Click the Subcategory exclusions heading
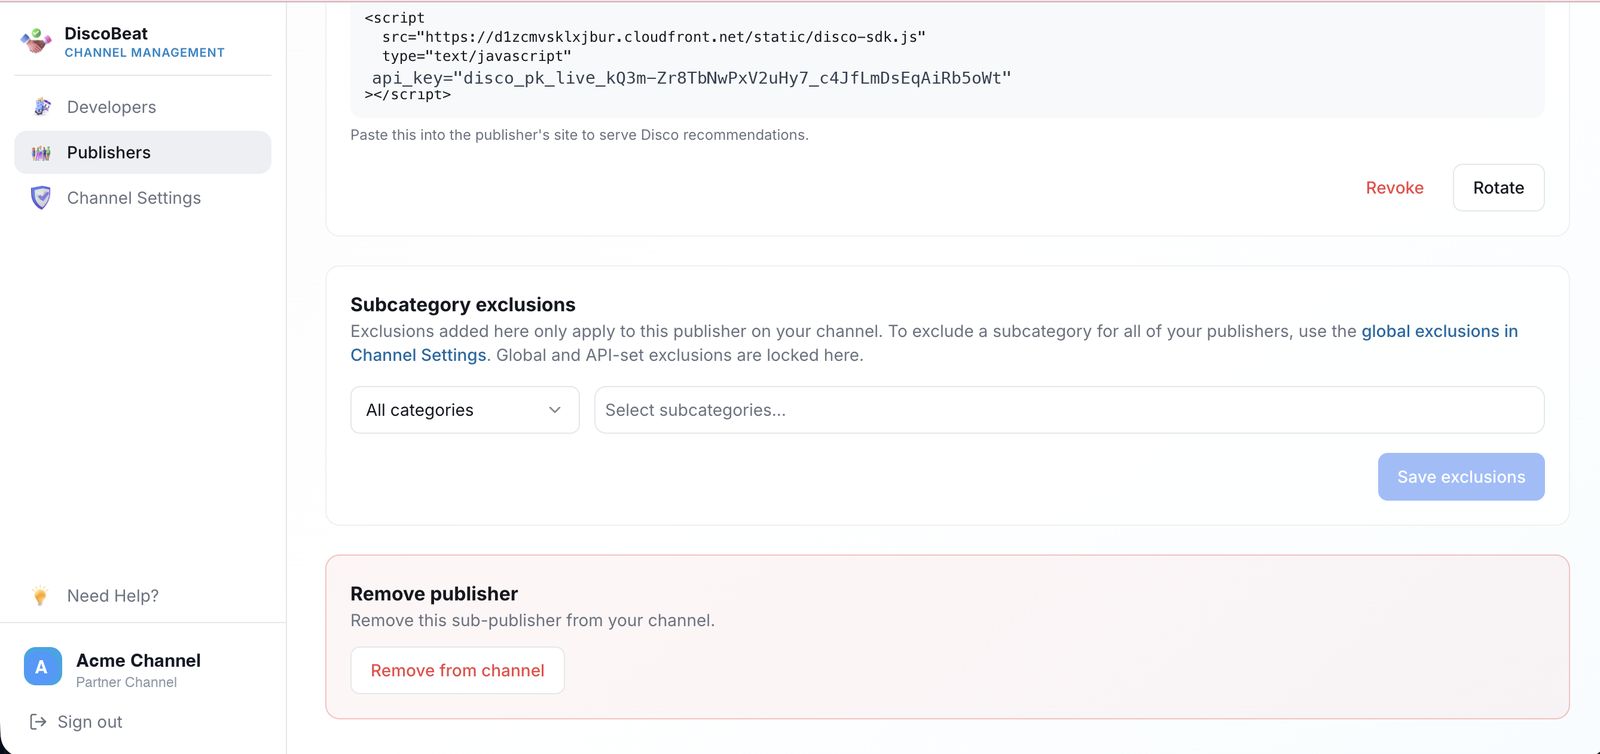Image resolution: width=1600 pixels, height=754 pixels. pyautogui.click(x=463, y=305)
